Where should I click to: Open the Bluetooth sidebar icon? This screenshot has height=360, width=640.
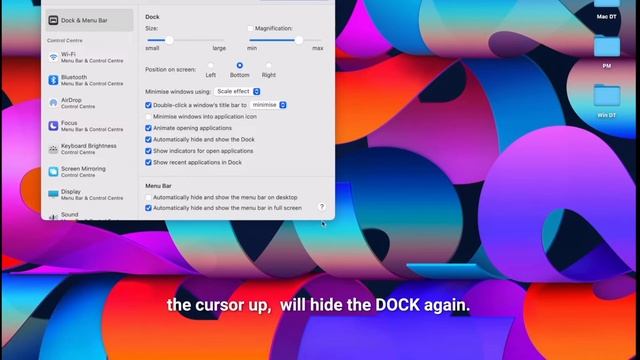[53, 80]
